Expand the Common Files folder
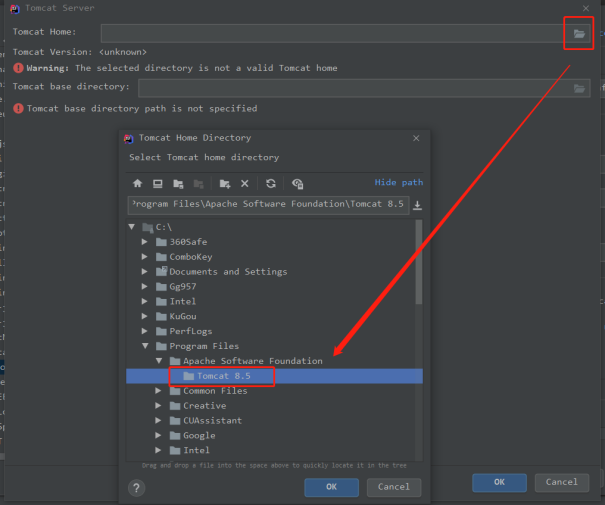 pyautogui.click(x=158, y=391)
